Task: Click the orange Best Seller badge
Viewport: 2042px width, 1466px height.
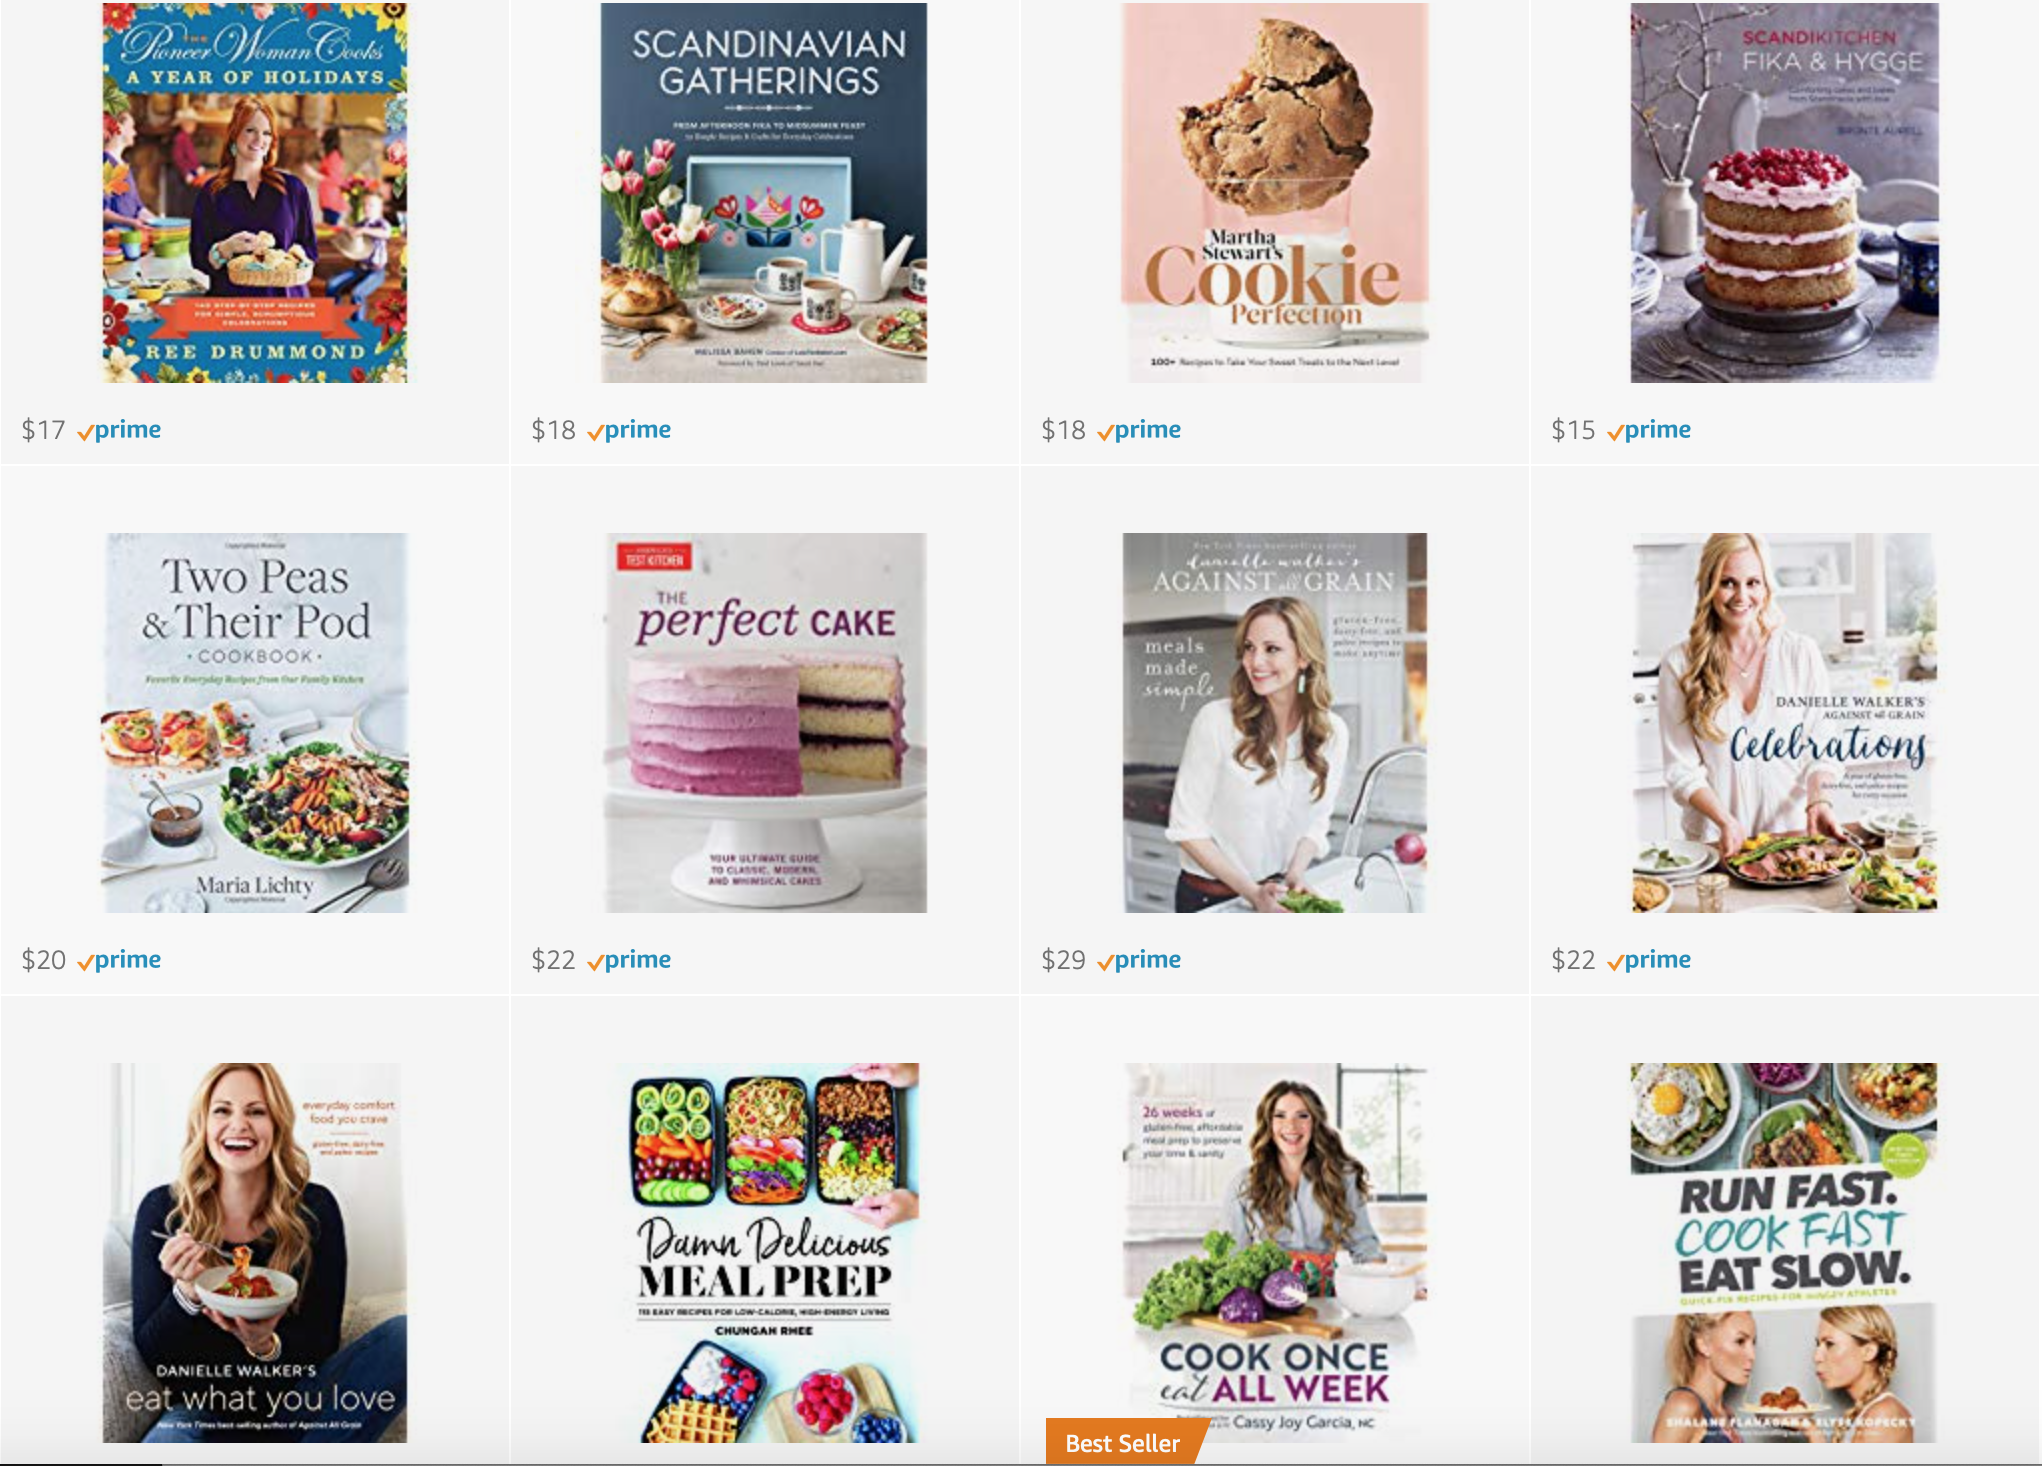Action: (1122, 1443)
